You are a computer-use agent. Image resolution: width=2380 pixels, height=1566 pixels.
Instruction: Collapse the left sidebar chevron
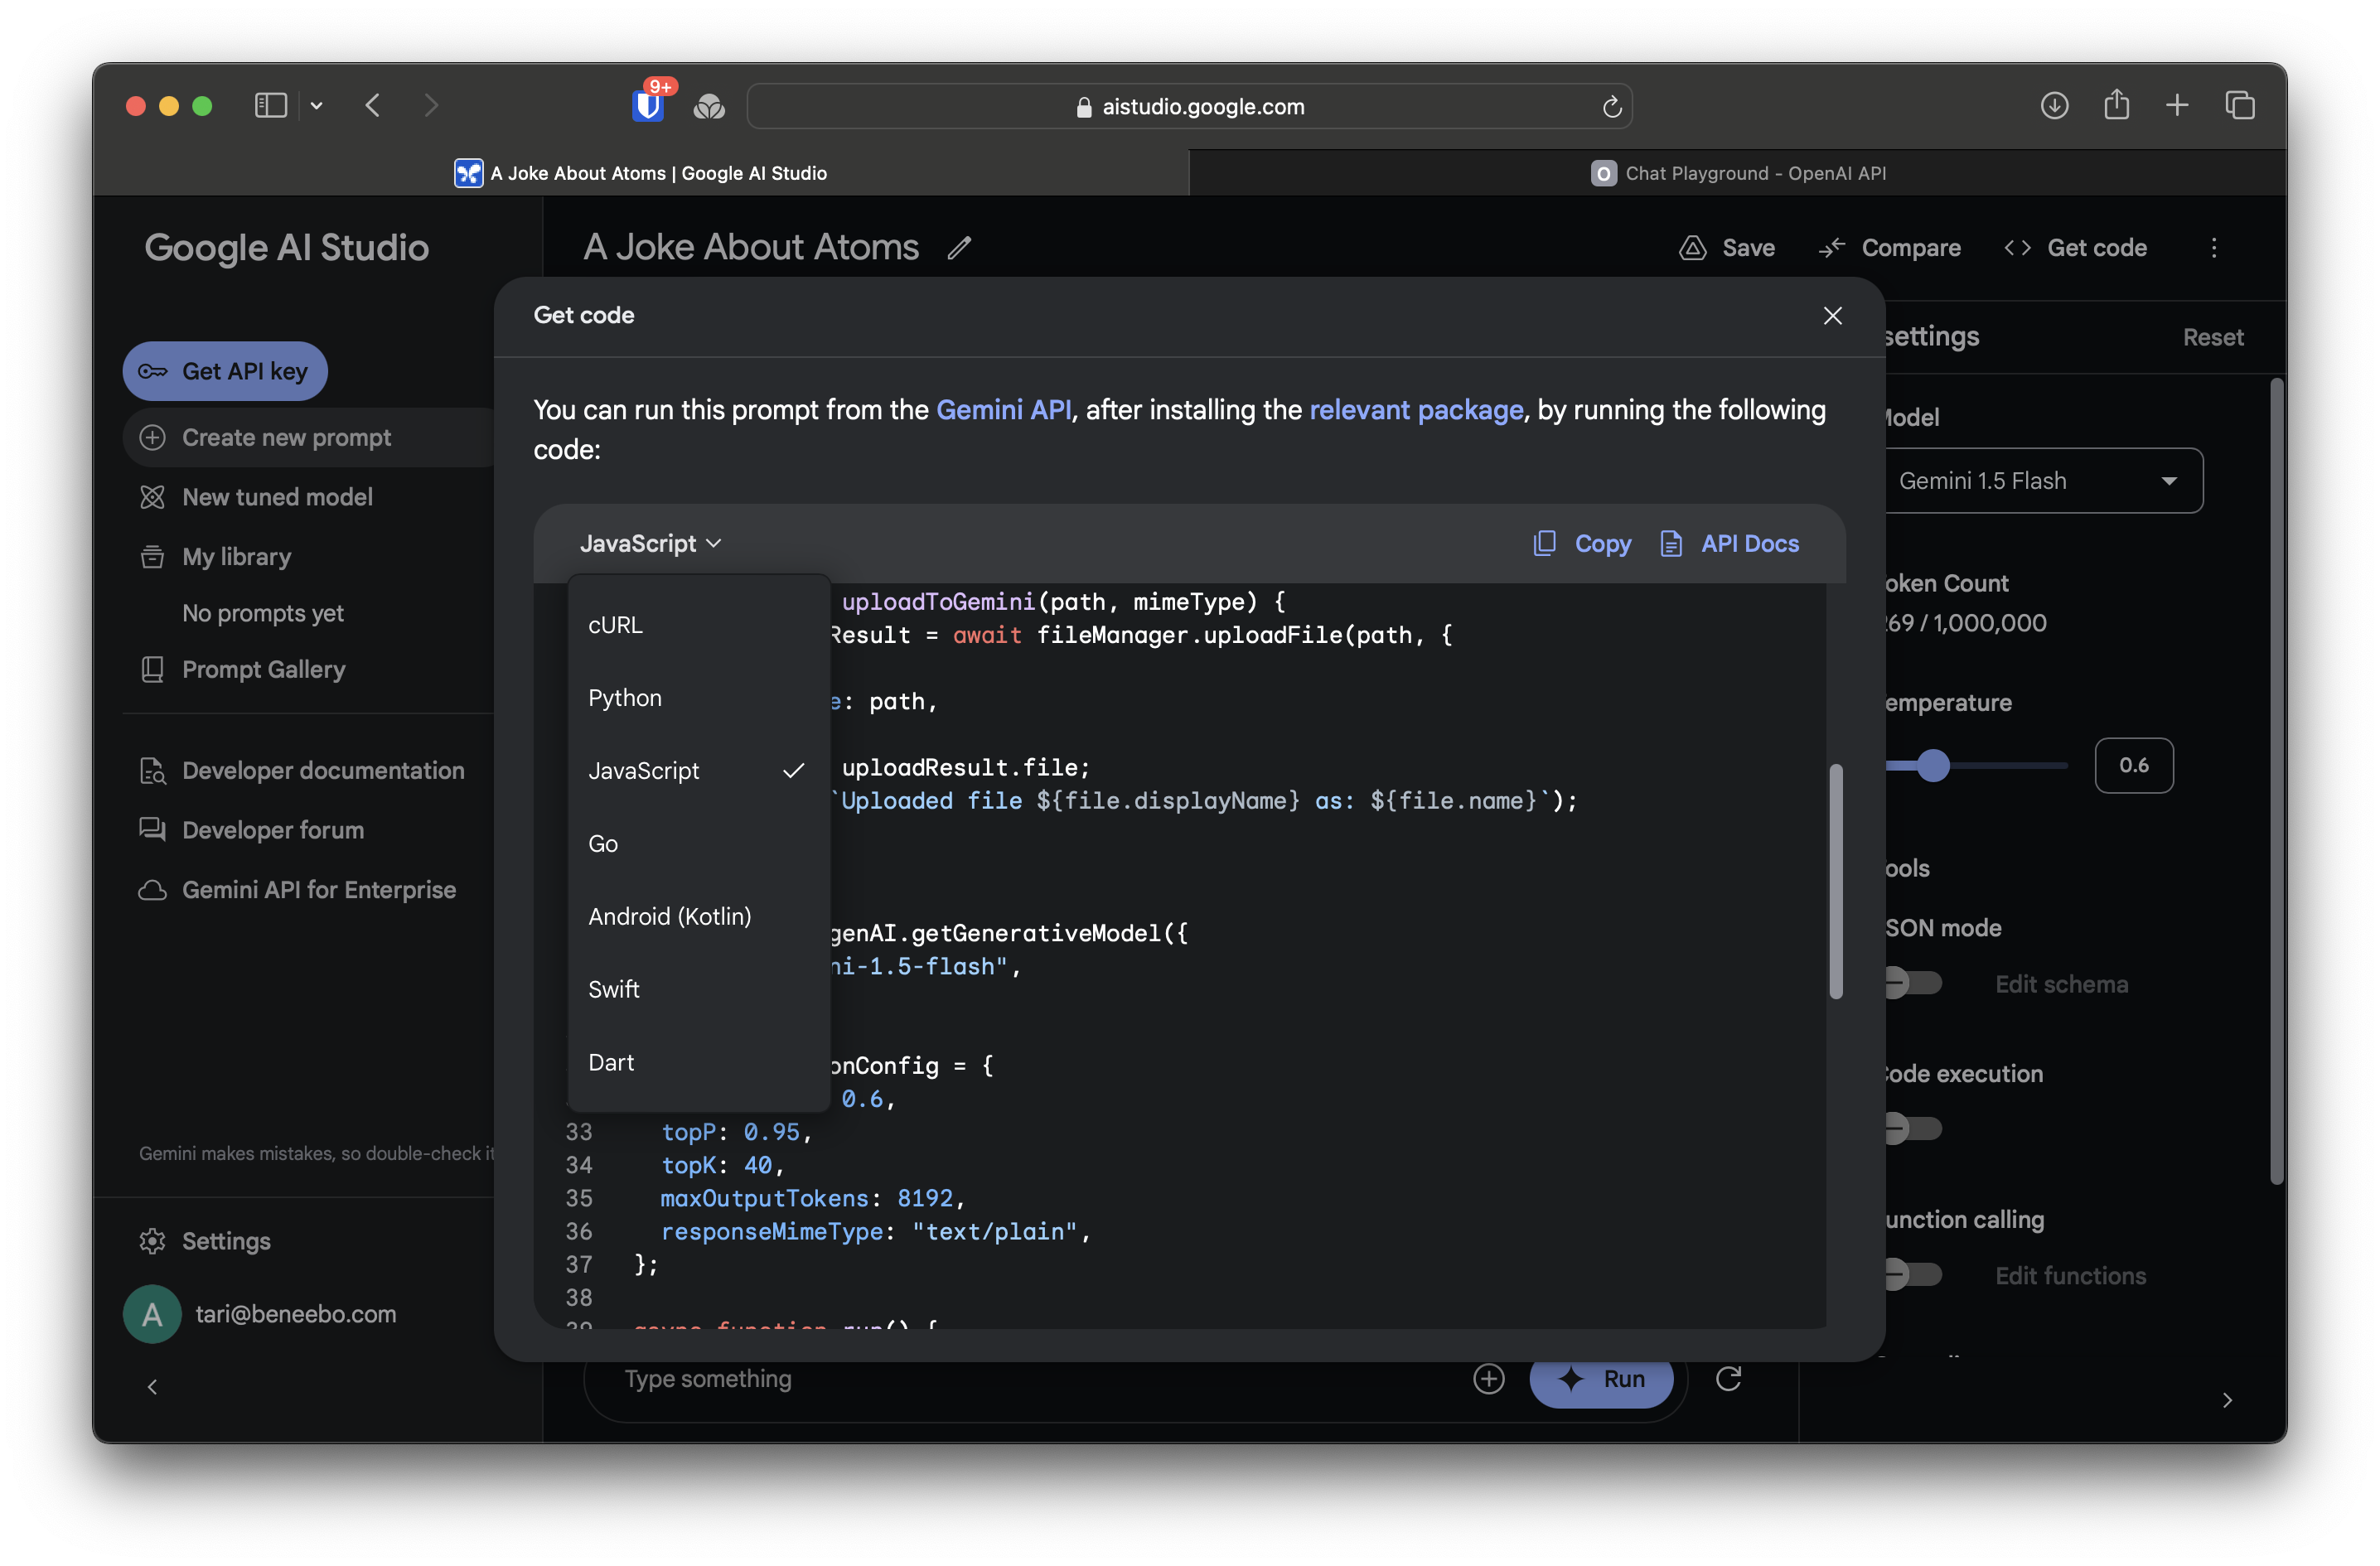[152, 1387]
